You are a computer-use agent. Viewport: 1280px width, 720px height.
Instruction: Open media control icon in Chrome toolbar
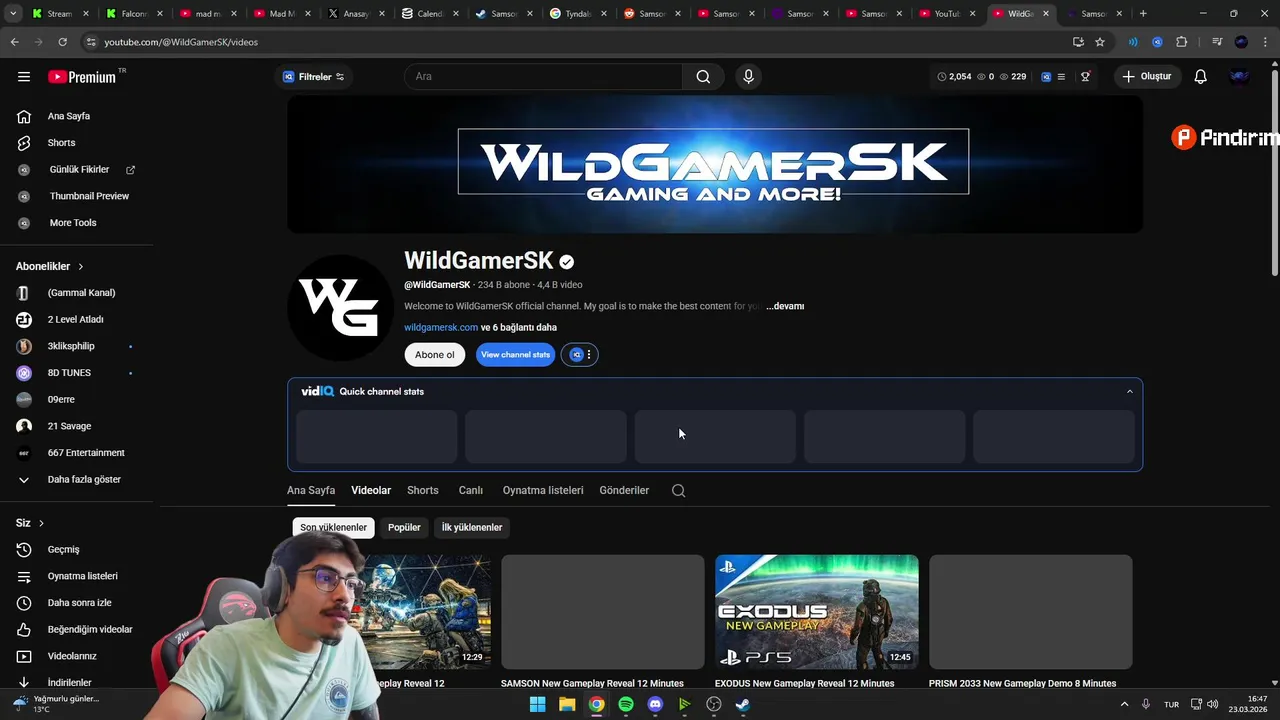tap(1217, 42)
